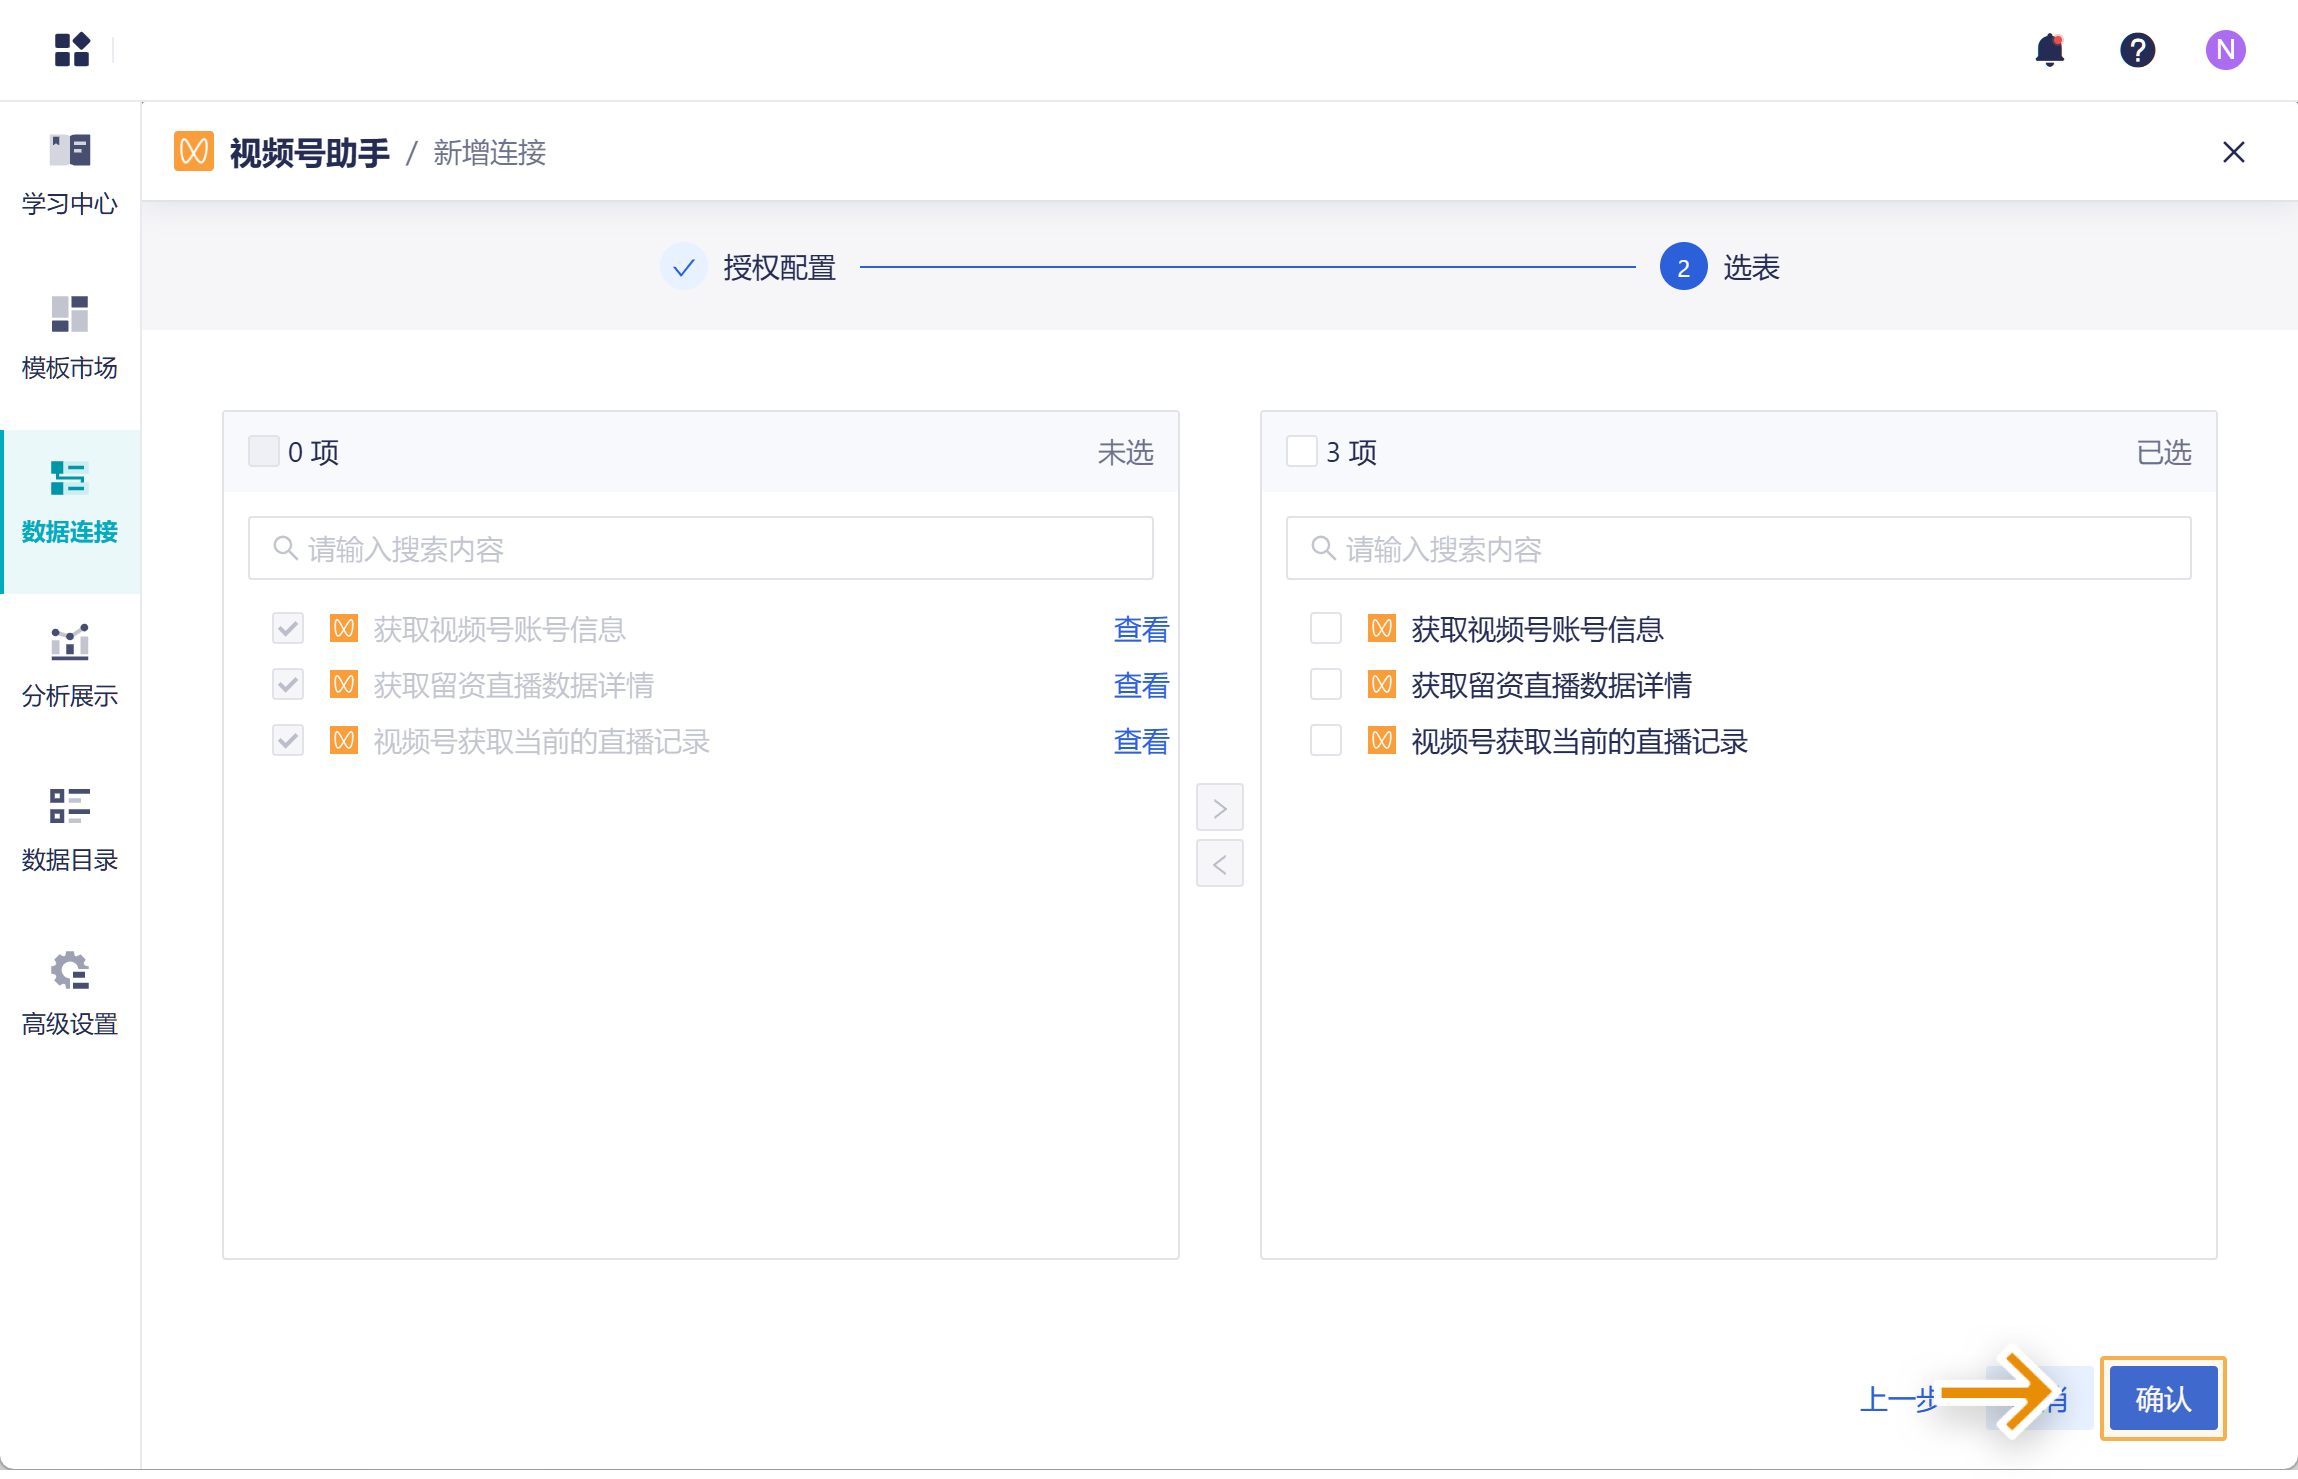This screenshot has height=1479, width=2298.
Task: Check 获取留资直播数据详情 in selected list
Action: click(1326, 685)
